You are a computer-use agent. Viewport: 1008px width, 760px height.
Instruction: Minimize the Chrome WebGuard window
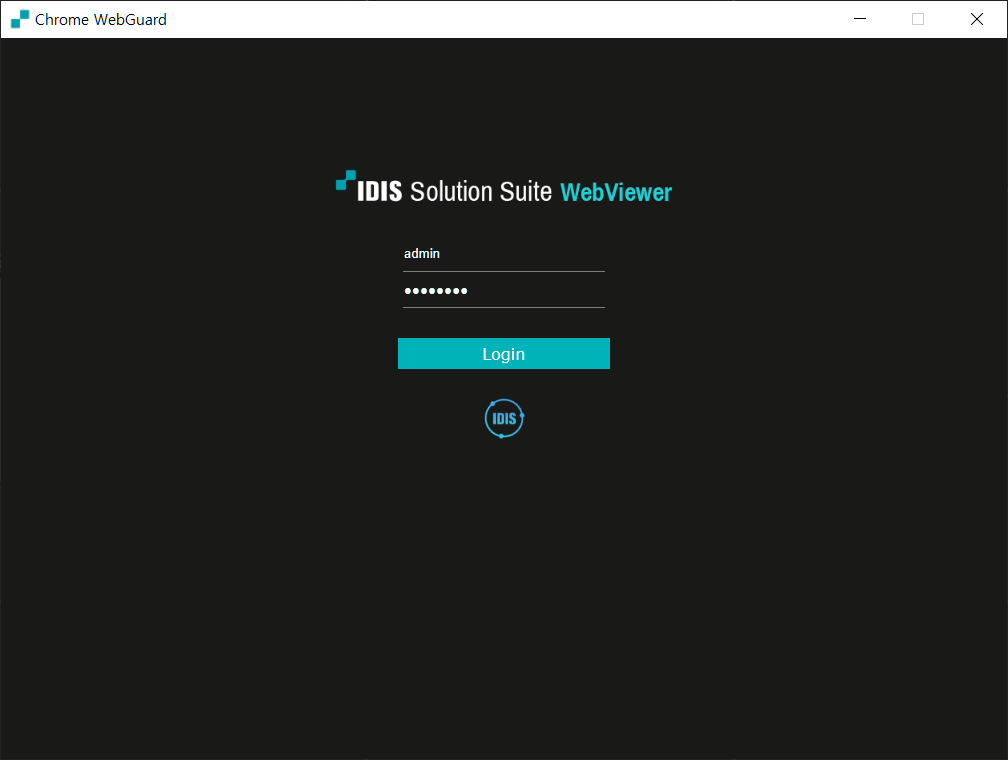tap(860, 19)
